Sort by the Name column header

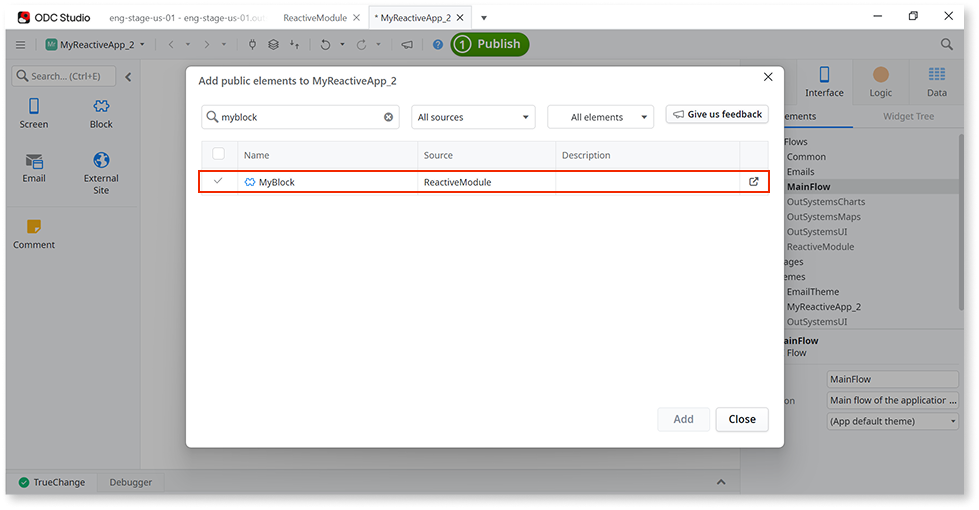pyautogui.click(x=257, y=155)
